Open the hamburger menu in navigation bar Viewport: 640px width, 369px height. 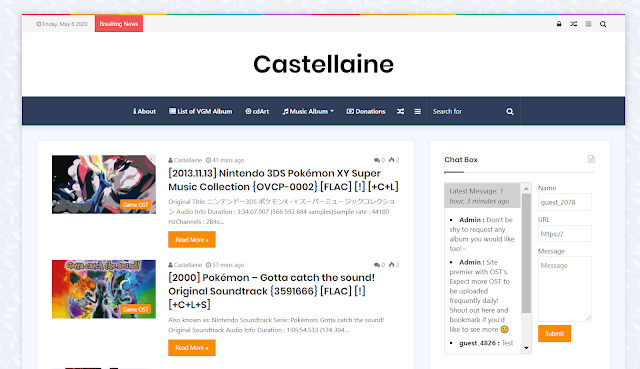pyautogui.click(x=418, y=111)
